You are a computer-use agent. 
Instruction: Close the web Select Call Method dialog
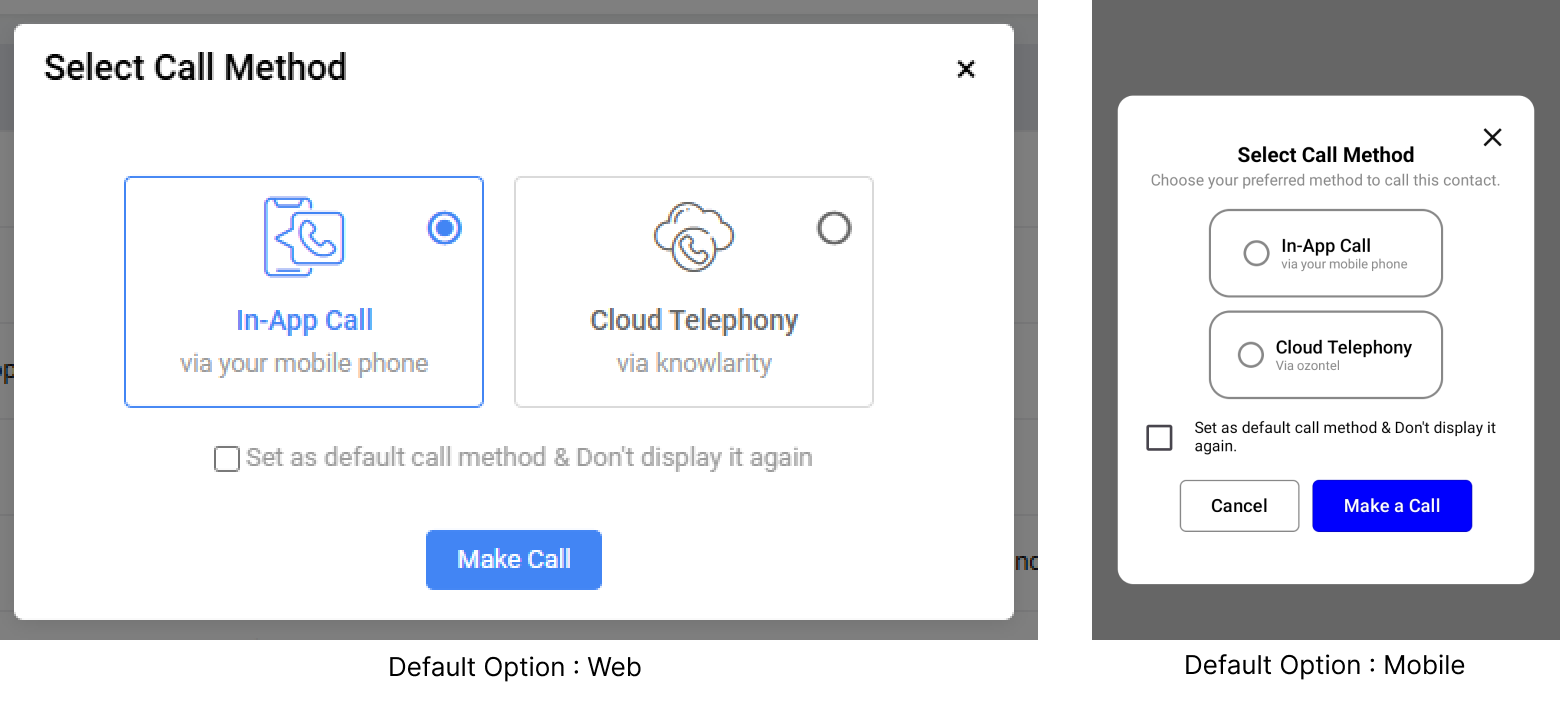pos(966,69)
